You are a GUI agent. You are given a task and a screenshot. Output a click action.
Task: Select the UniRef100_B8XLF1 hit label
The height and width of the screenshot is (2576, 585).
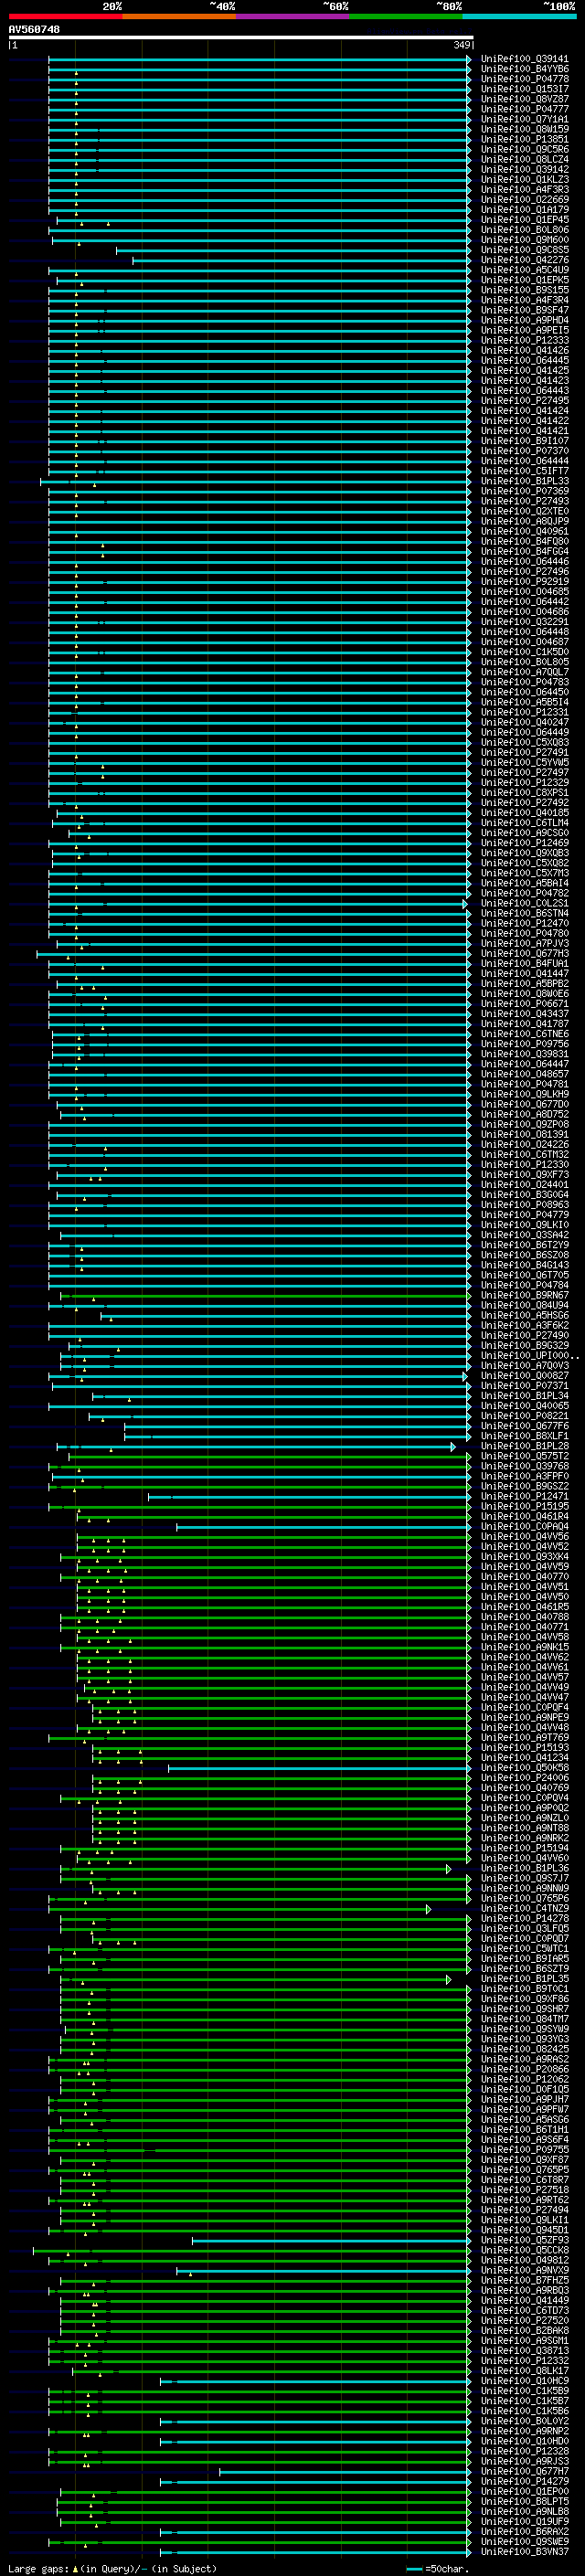525,1436
